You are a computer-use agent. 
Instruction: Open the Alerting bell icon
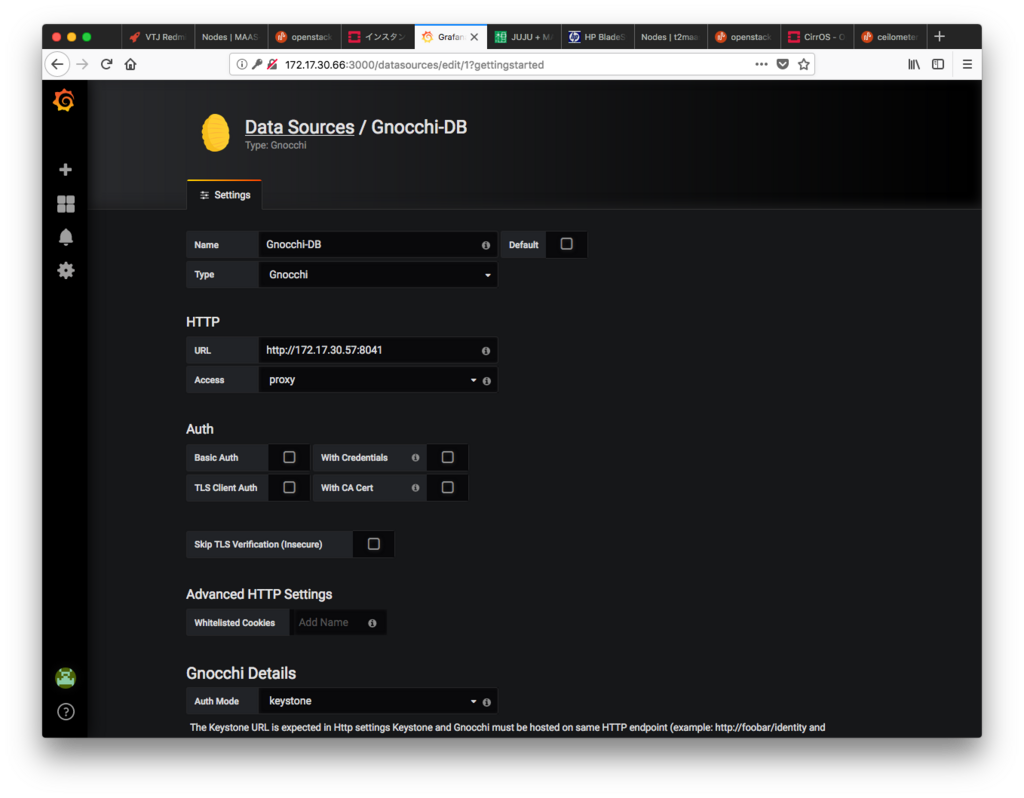65,237
